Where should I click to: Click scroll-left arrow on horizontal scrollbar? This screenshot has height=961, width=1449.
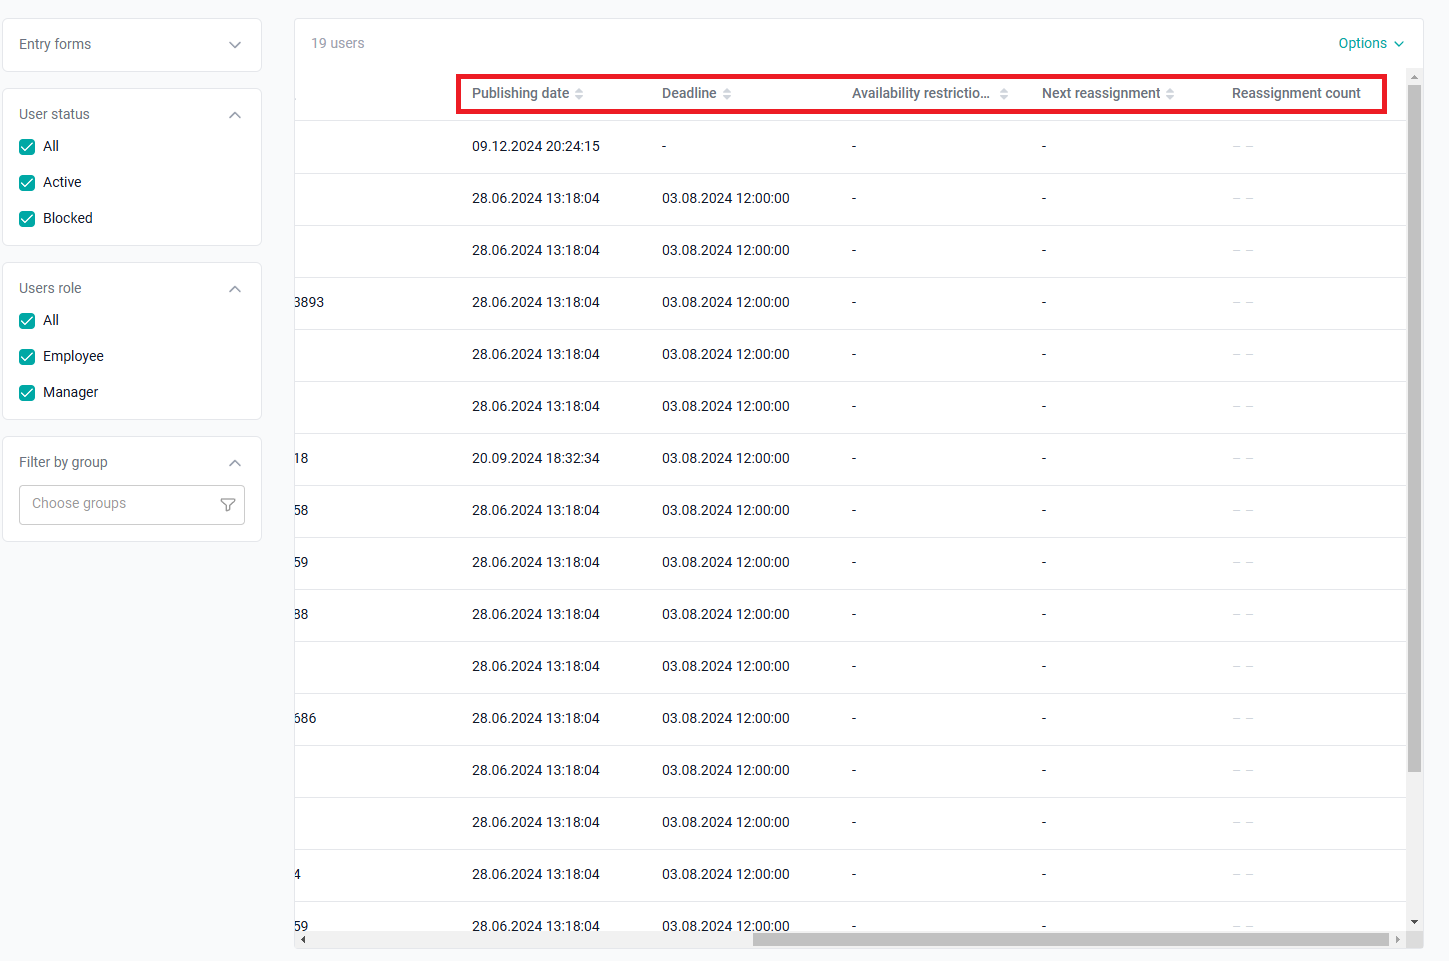coord(303,940)
